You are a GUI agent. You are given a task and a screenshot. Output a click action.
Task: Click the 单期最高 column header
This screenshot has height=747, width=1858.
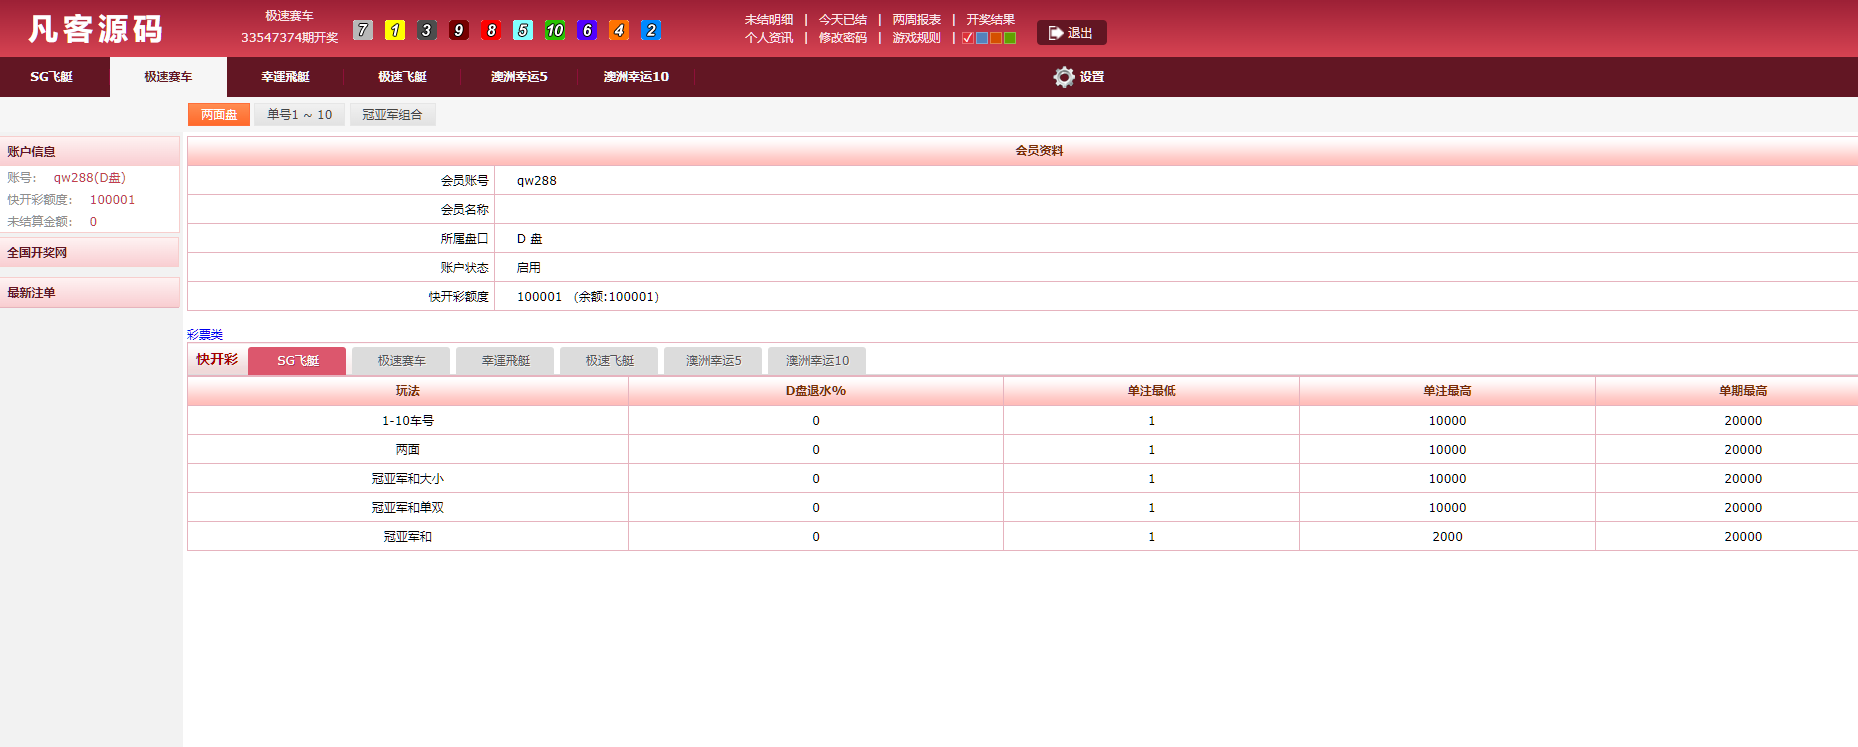click(1743, 391)
